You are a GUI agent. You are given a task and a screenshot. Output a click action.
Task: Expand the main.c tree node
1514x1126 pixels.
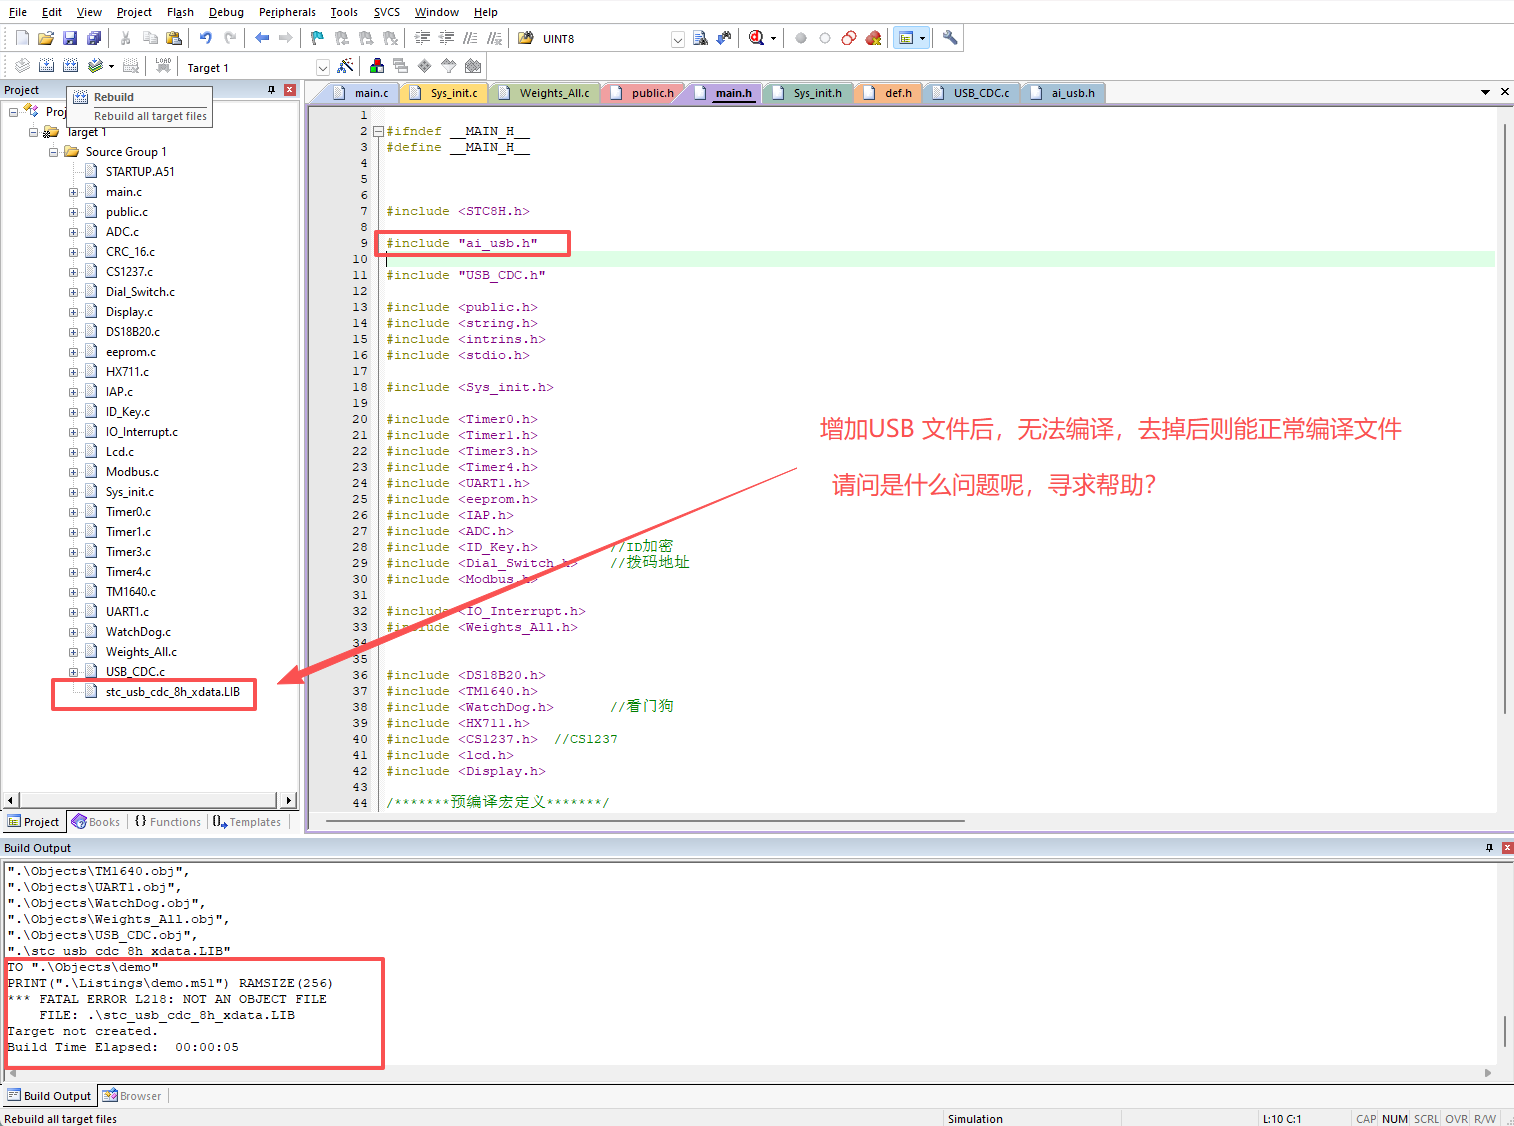pyautogui.click(x=73, y=192)
